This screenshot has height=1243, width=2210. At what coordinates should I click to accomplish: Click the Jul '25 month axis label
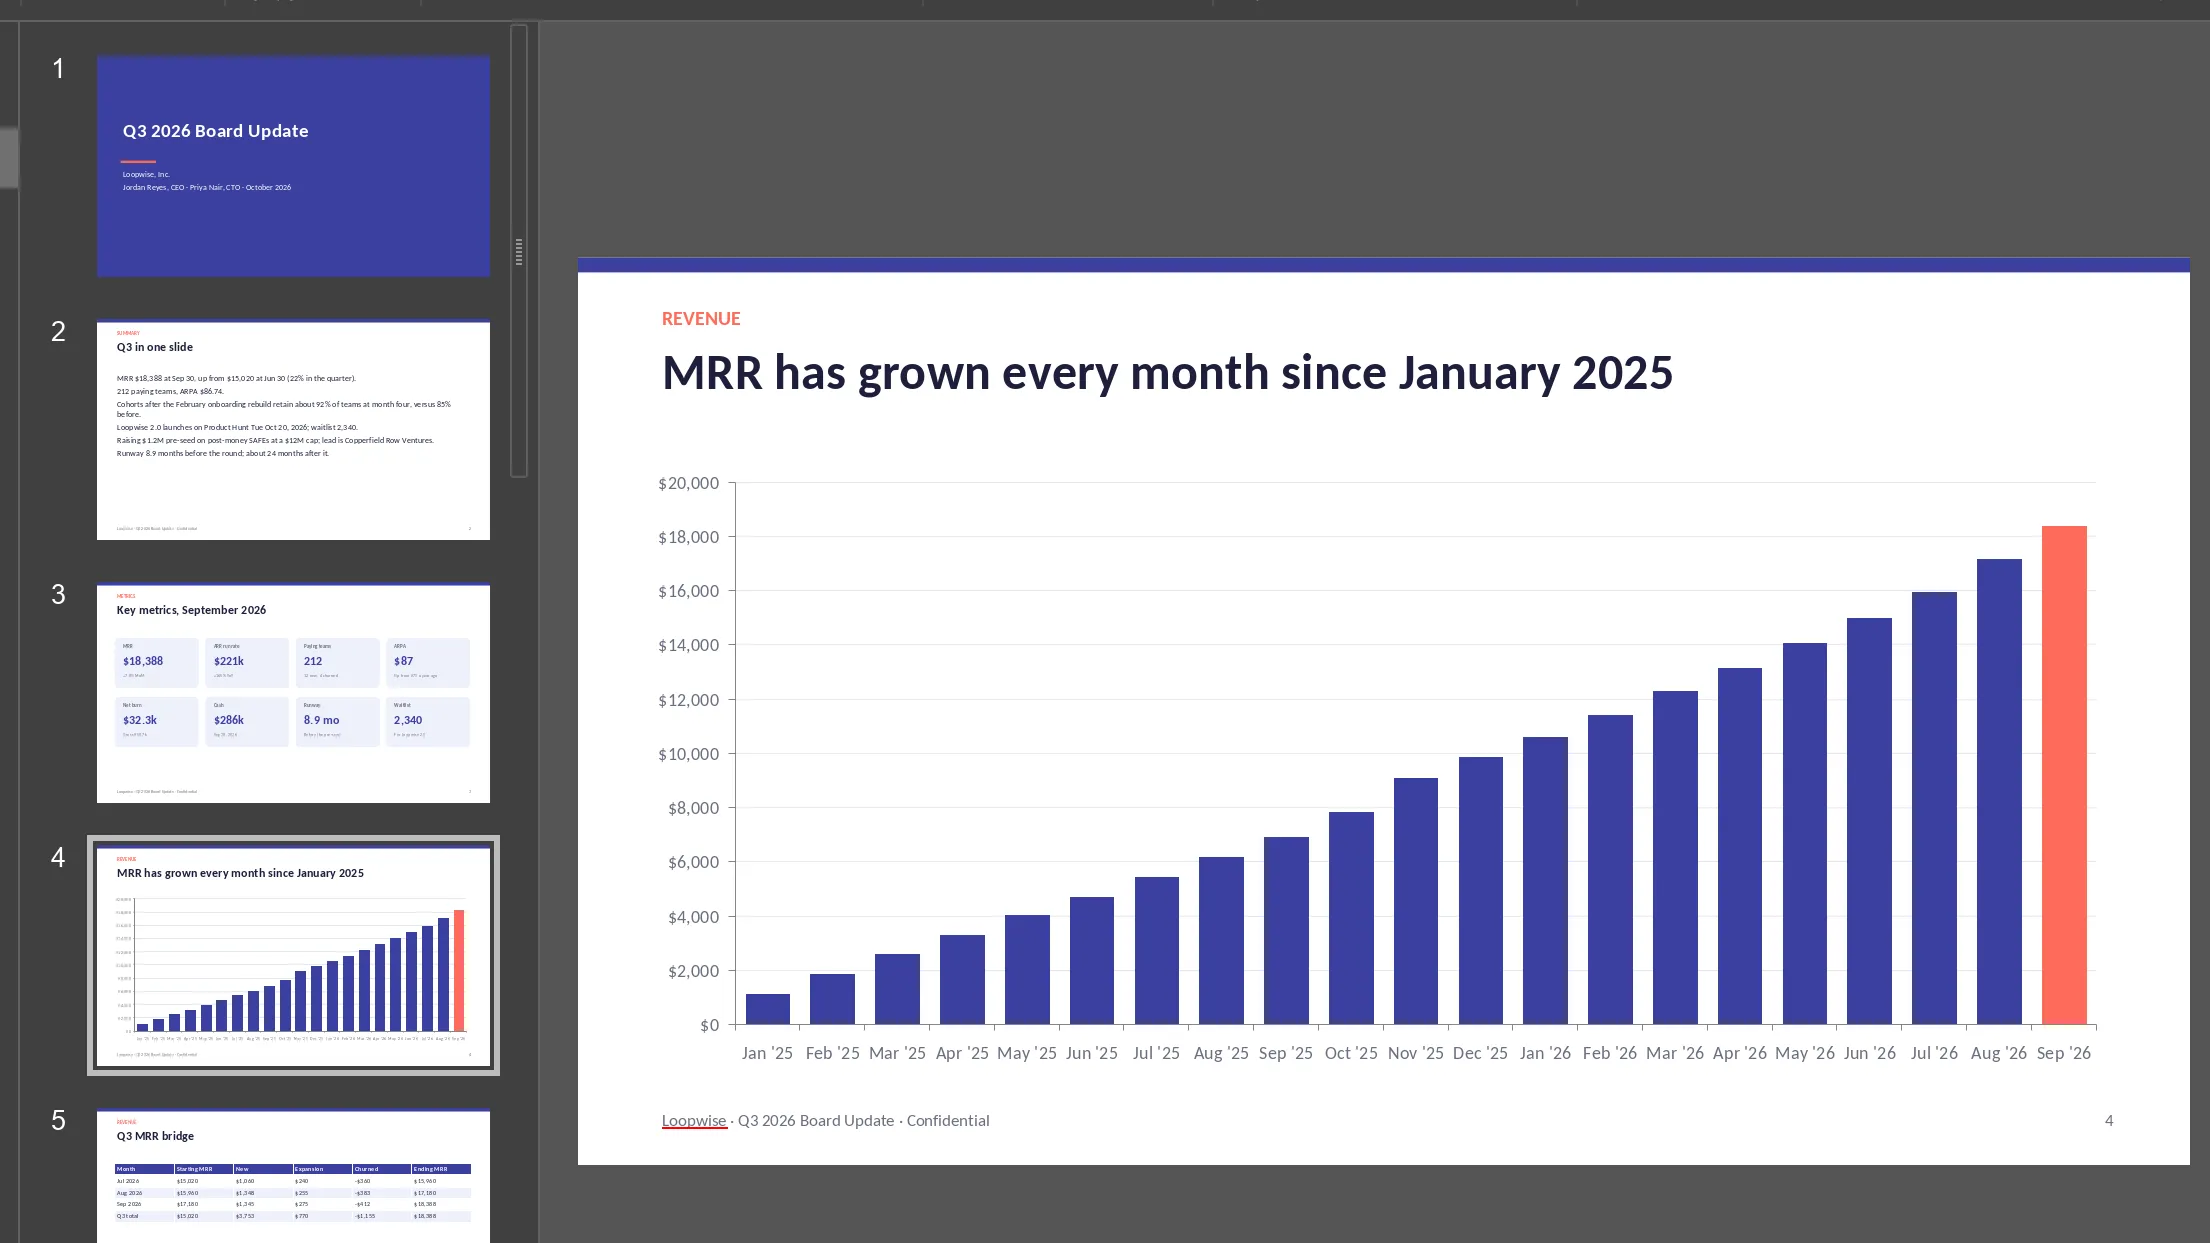(x=1156, y=1053)
